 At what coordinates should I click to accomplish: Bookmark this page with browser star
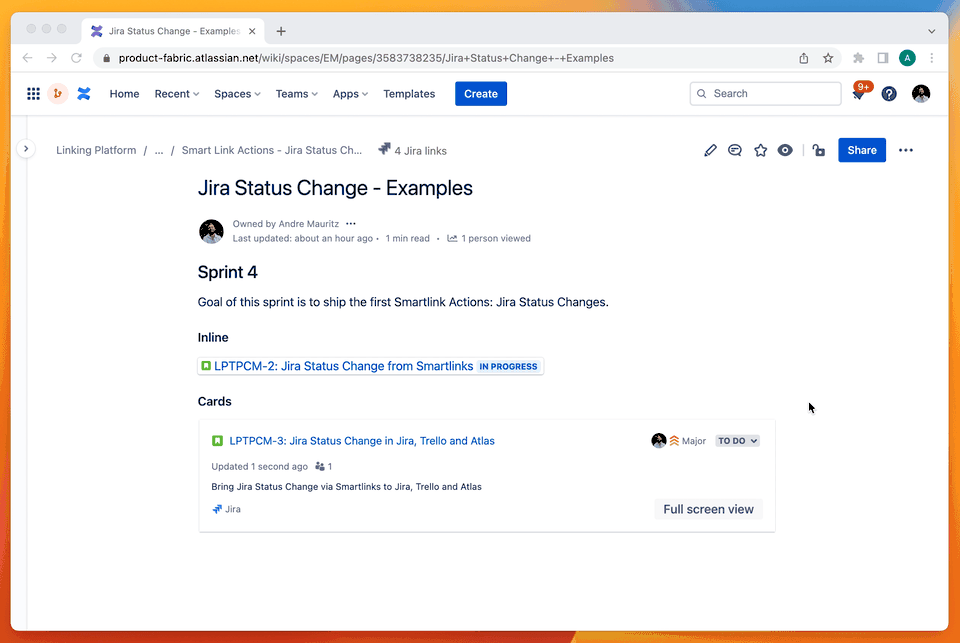pyautogui.click(x=828, y=58)
